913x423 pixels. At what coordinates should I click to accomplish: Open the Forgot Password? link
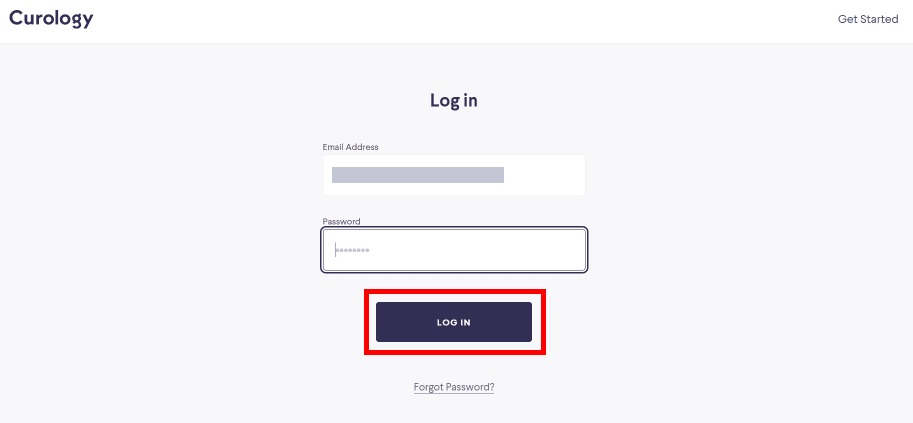tap(454, 387)
